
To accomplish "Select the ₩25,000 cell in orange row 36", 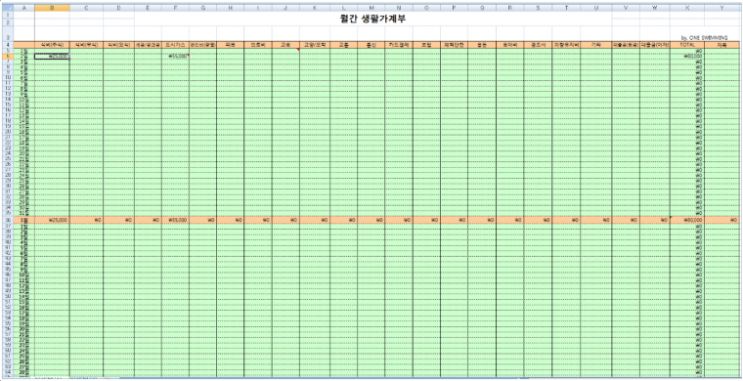I will pyautogui.click(x=52, y=220).
